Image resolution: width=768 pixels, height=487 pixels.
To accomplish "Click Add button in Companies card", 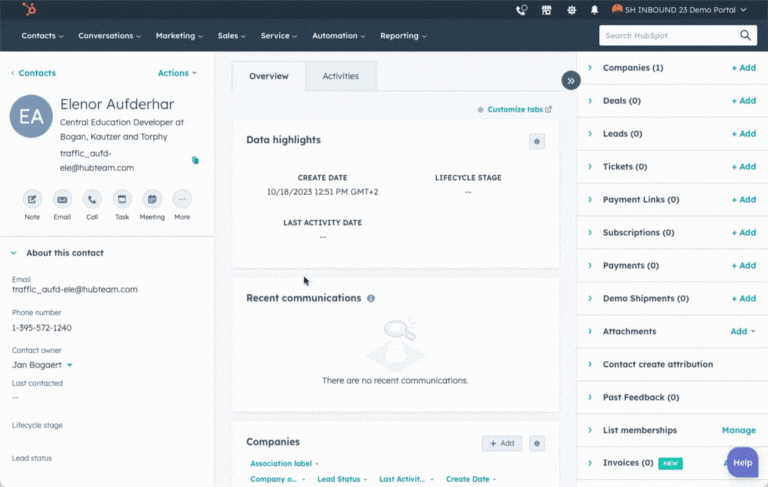I will point(502,443).
